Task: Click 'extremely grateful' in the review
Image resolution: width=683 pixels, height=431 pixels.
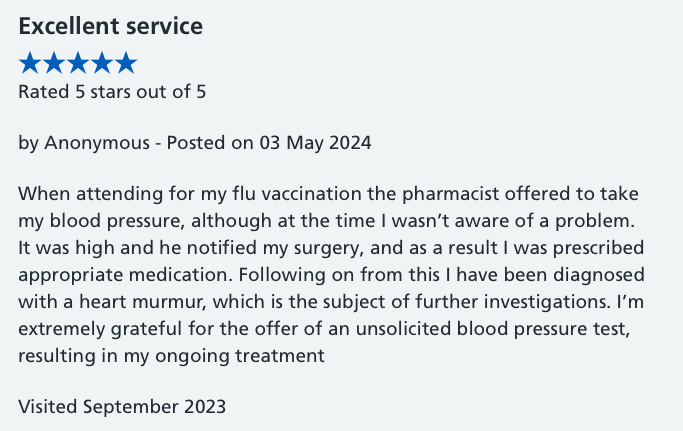Action: coord(100,329)
